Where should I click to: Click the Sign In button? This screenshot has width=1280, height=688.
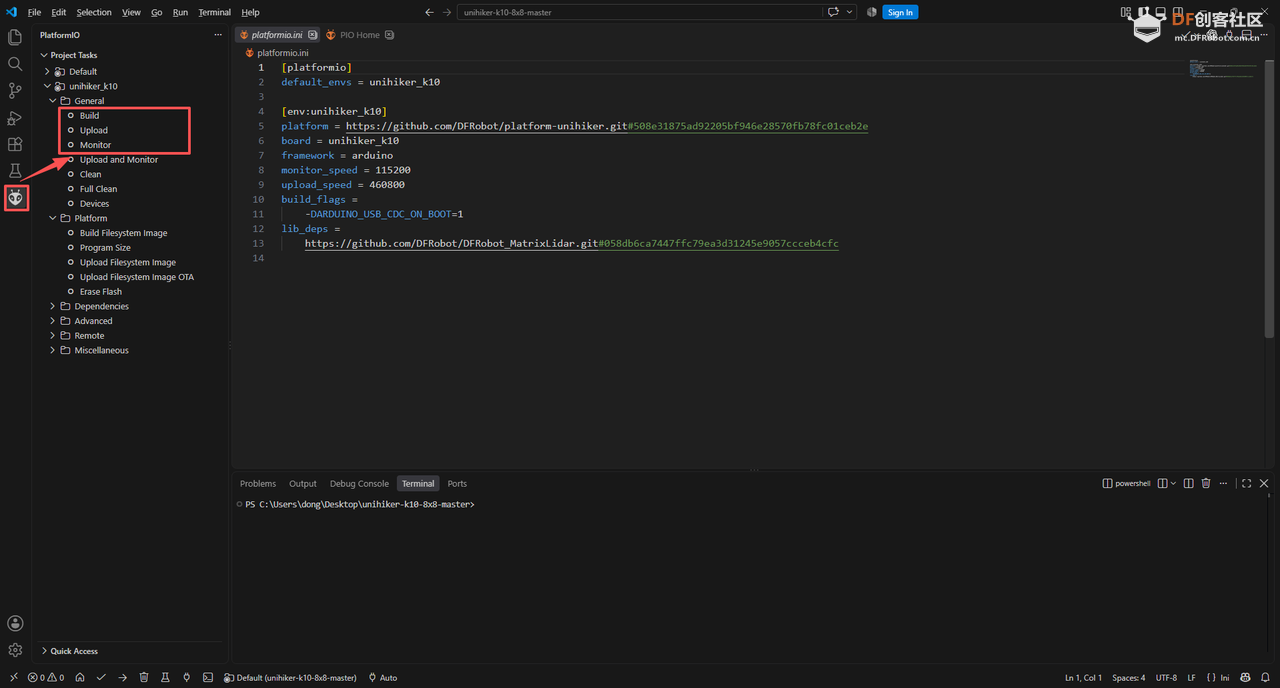900,12
